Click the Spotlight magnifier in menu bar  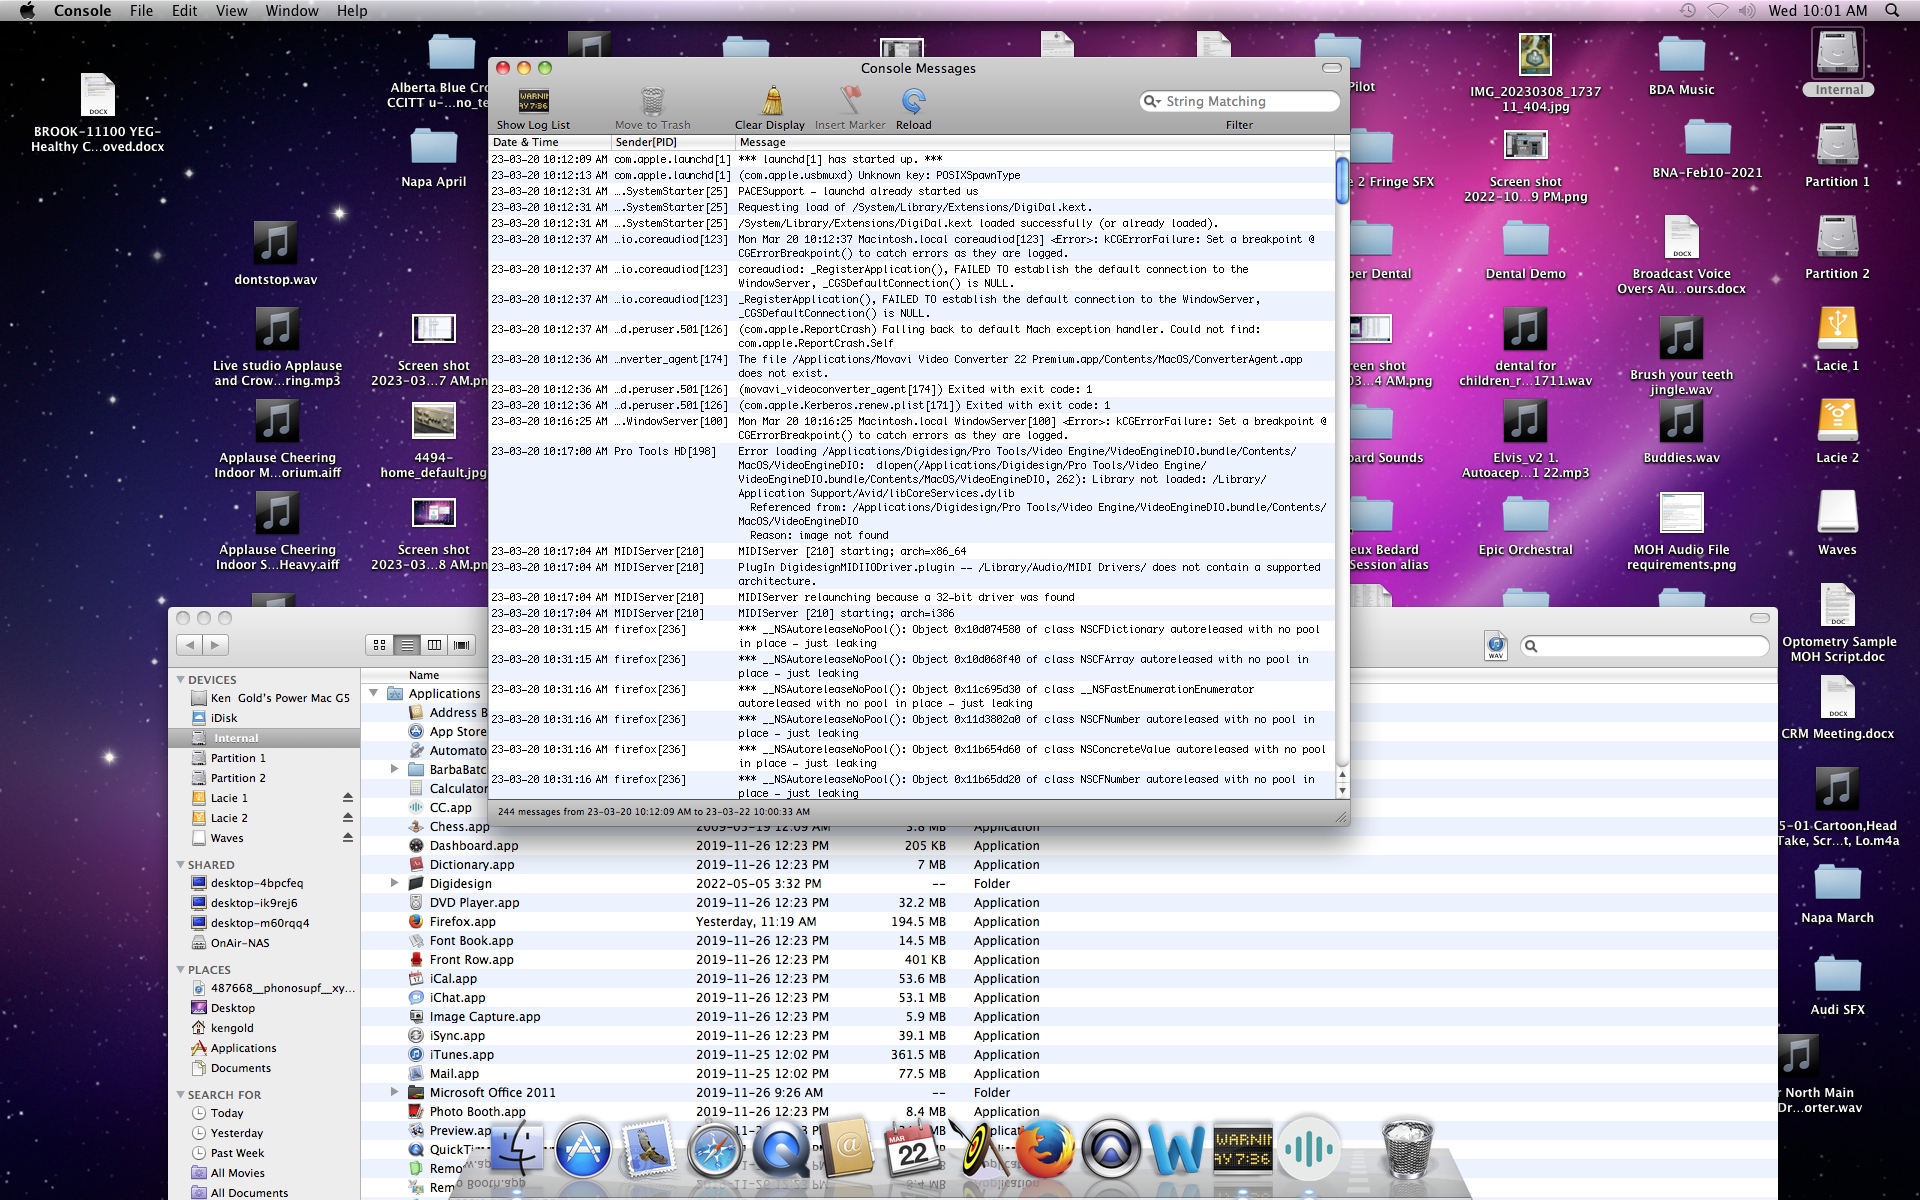[x=1892, y=11]
